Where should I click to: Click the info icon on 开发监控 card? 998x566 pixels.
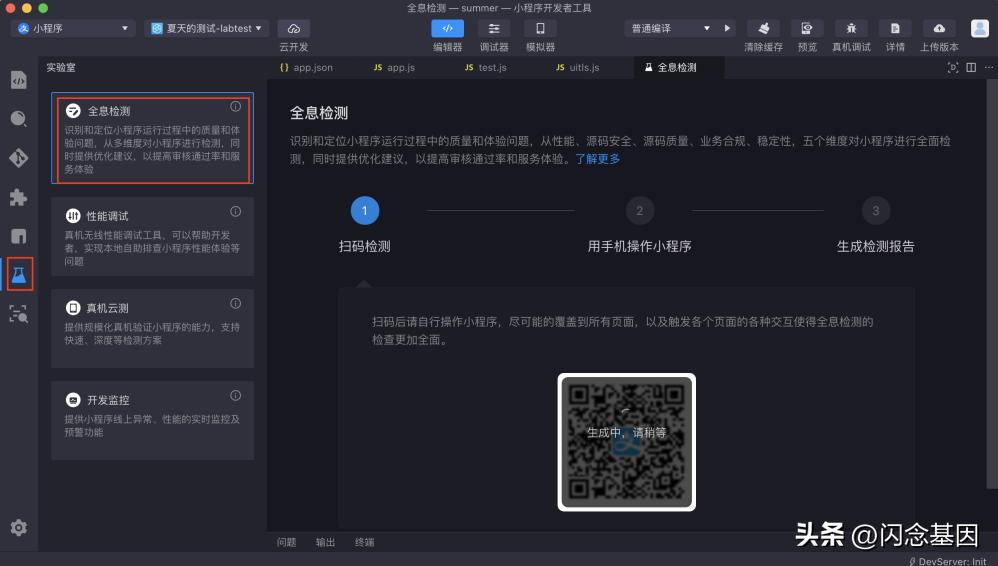point(235,395)
